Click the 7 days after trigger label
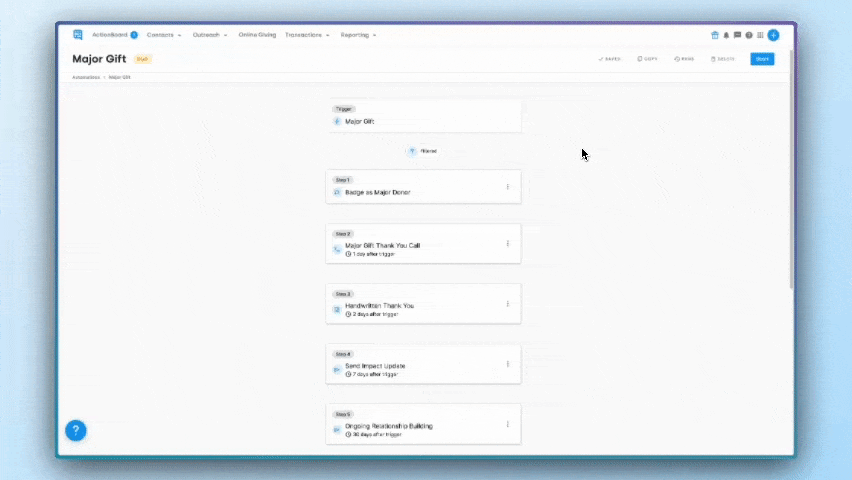 coord(372,374)
